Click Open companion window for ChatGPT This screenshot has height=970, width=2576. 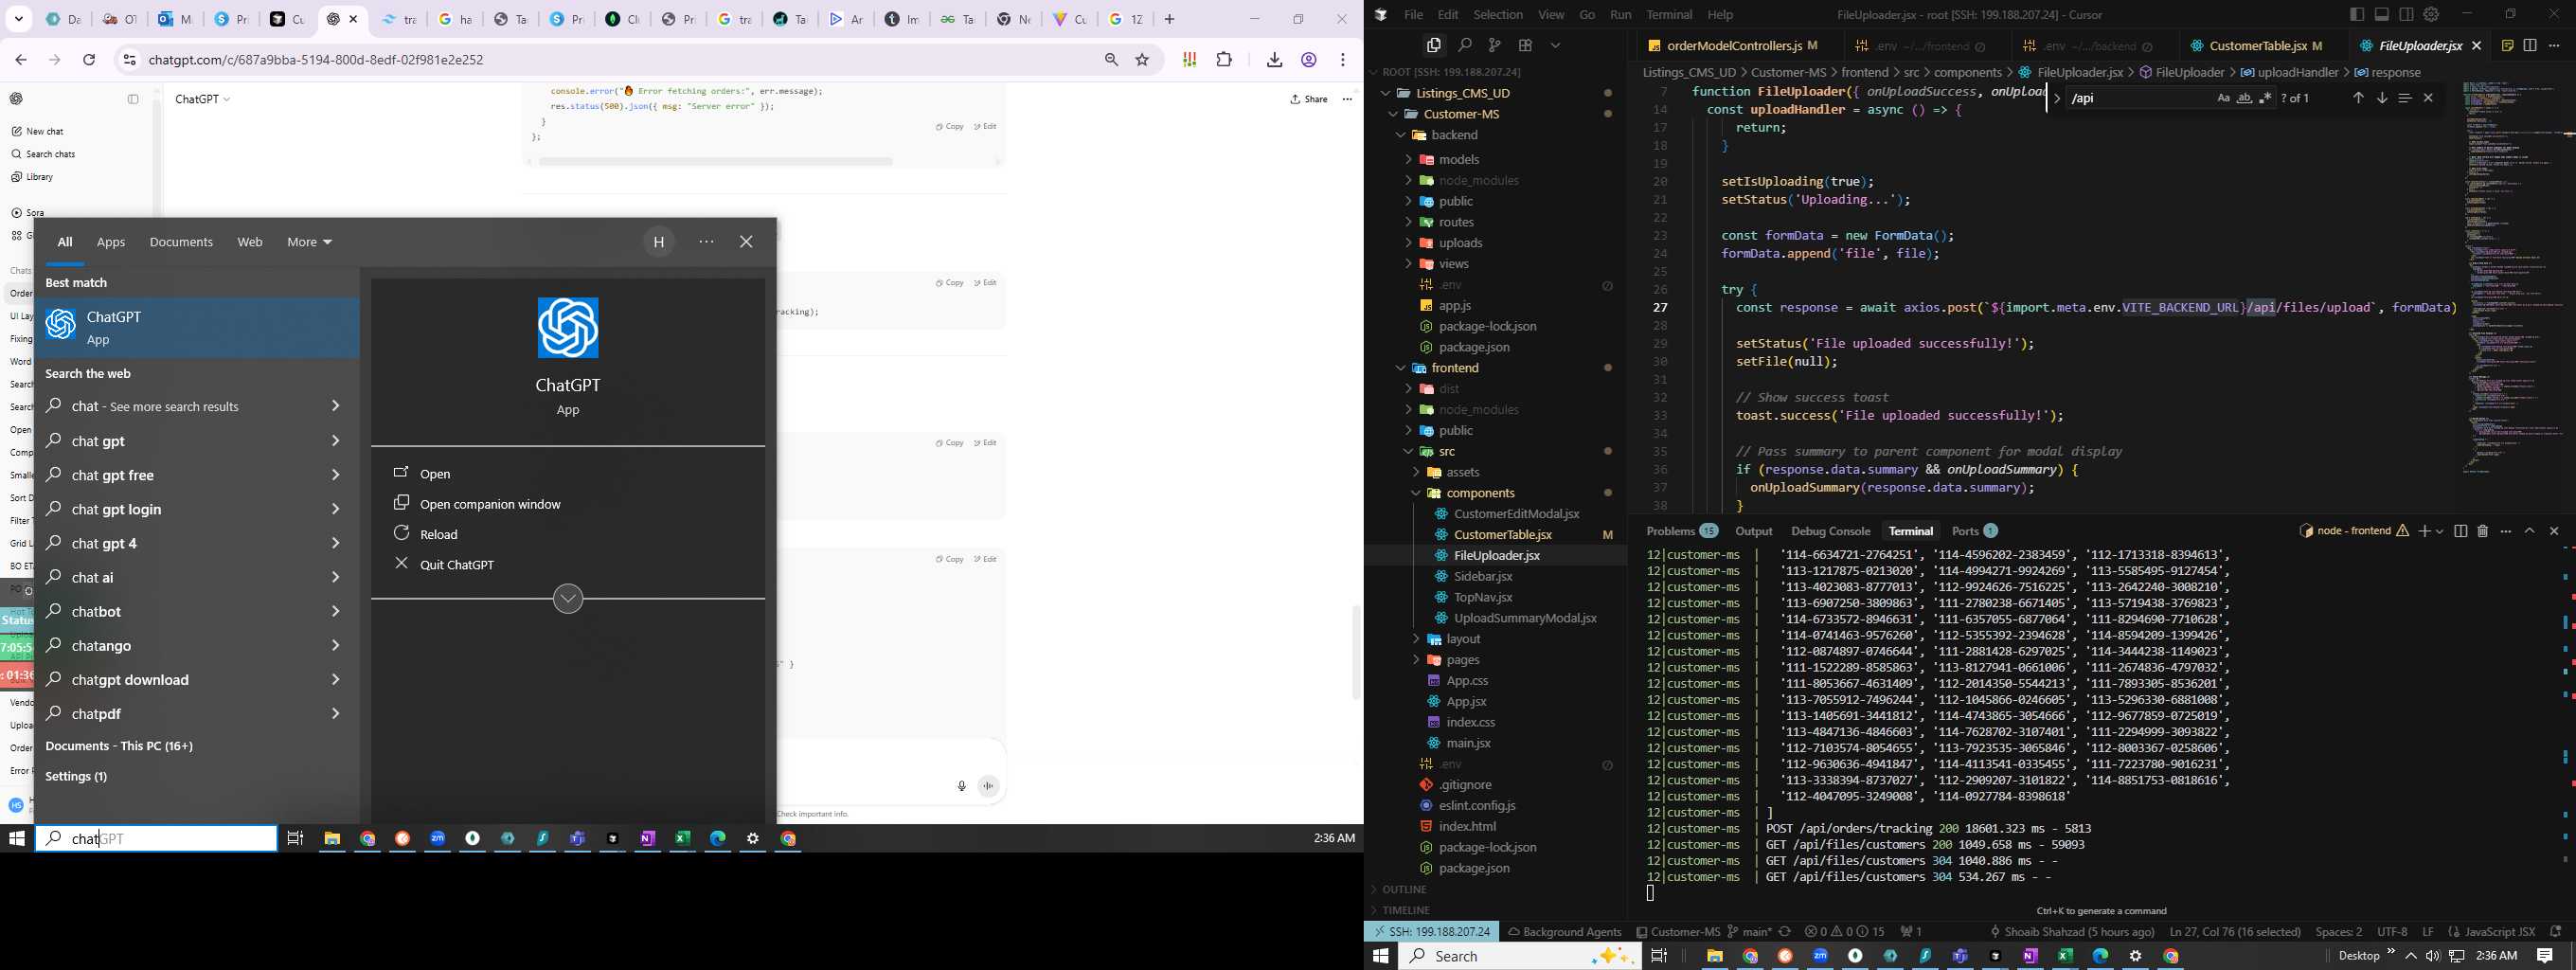(x=490, y=504)
